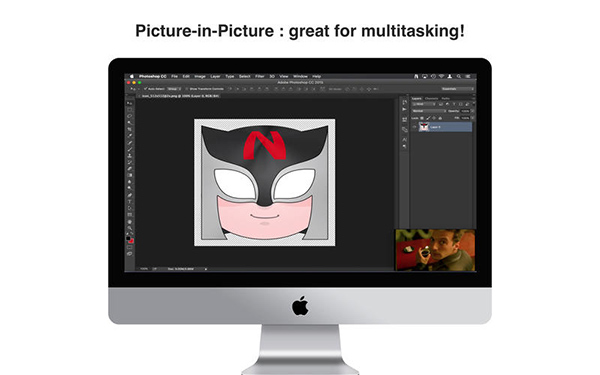Open the Filter menu
This screenshot has height=375, width=600.
click(x=259, y=76)
